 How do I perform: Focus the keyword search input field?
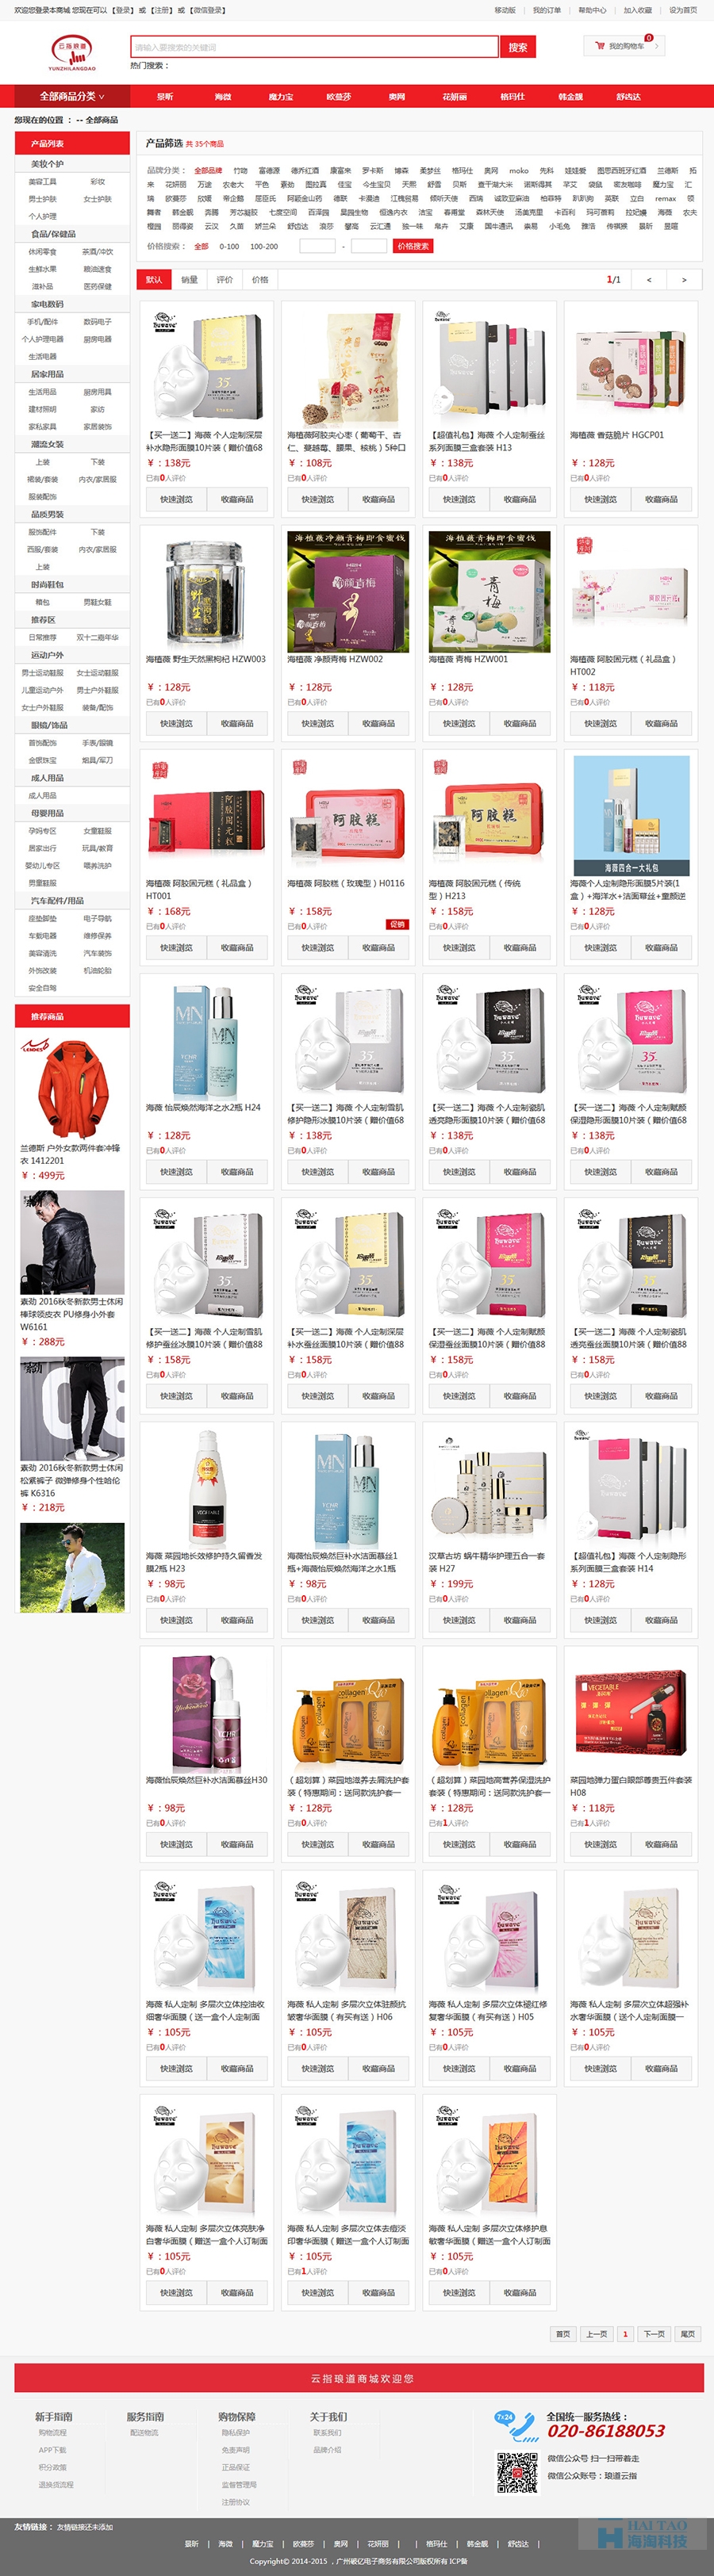(x=314, y=47)
